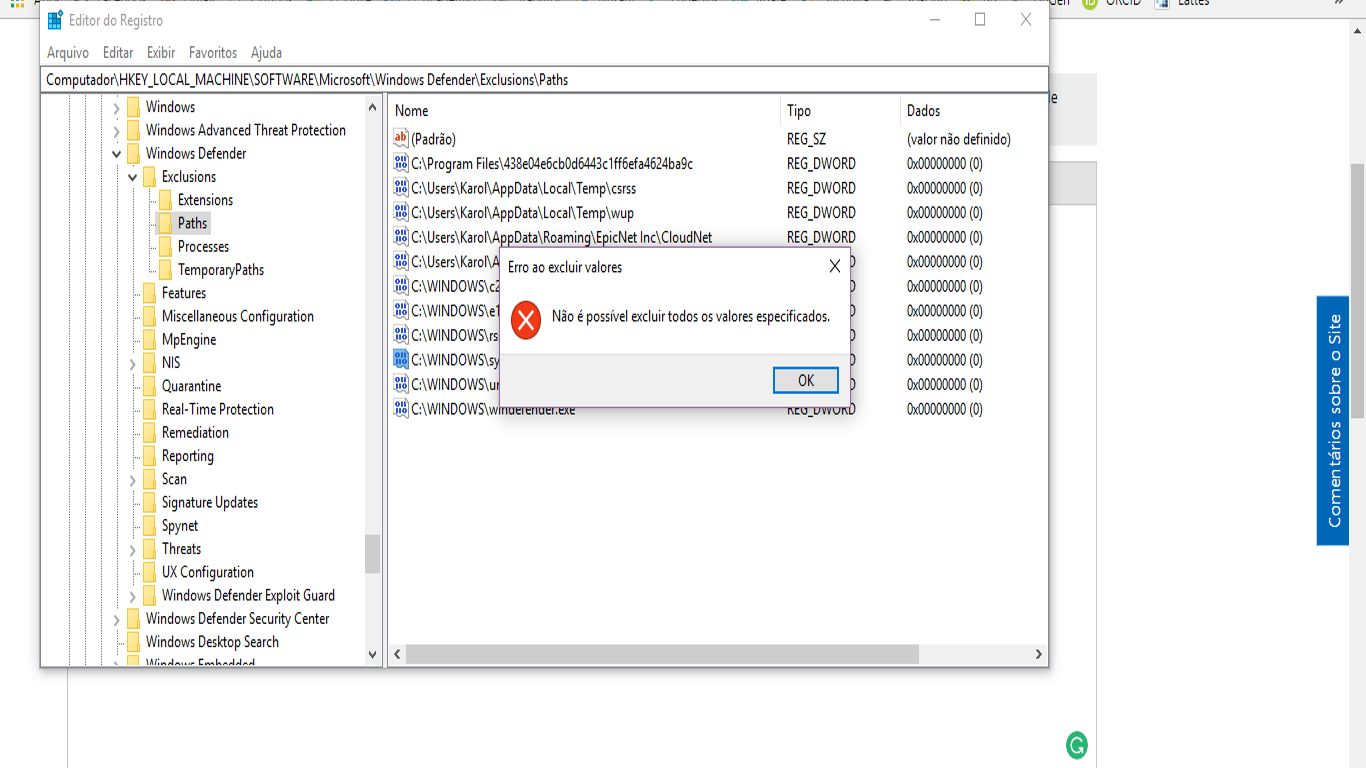Viewport: 1366px width, 768px height.
Task: Close the 'Erro ao excluir valores' dialog
Action: [x=835, y=267]
